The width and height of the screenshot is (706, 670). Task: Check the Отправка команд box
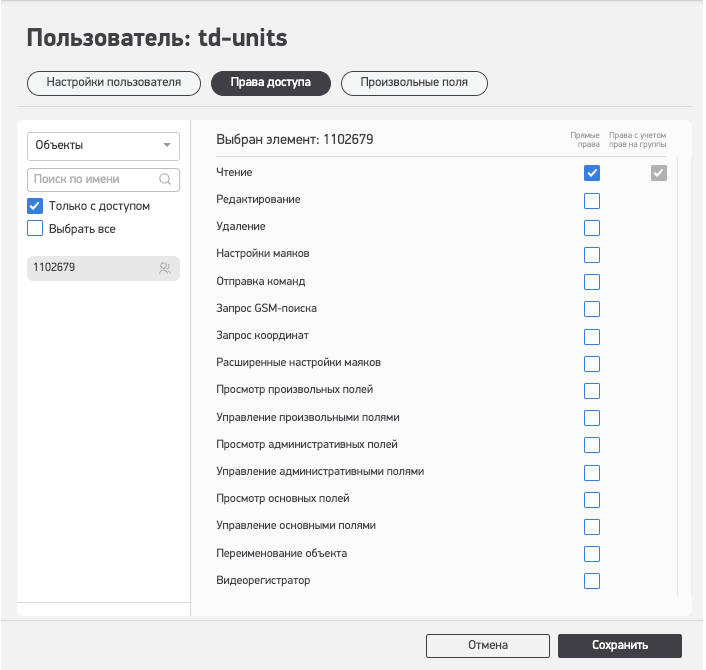tap(592, 282)
